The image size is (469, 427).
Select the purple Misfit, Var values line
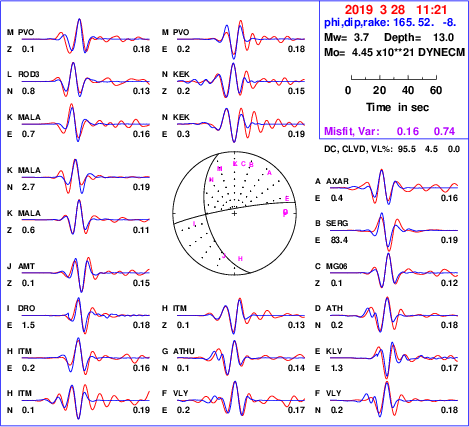390,131
